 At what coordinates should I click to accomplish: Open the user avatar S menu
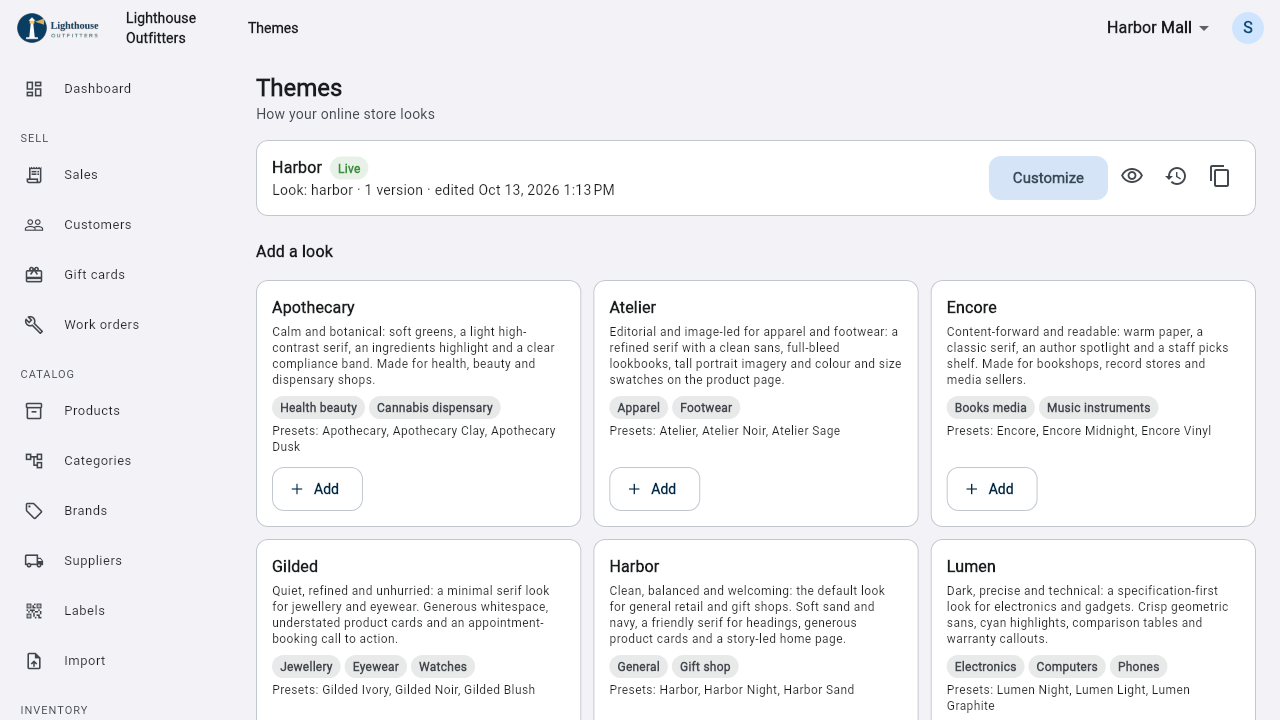[1248, 28]
